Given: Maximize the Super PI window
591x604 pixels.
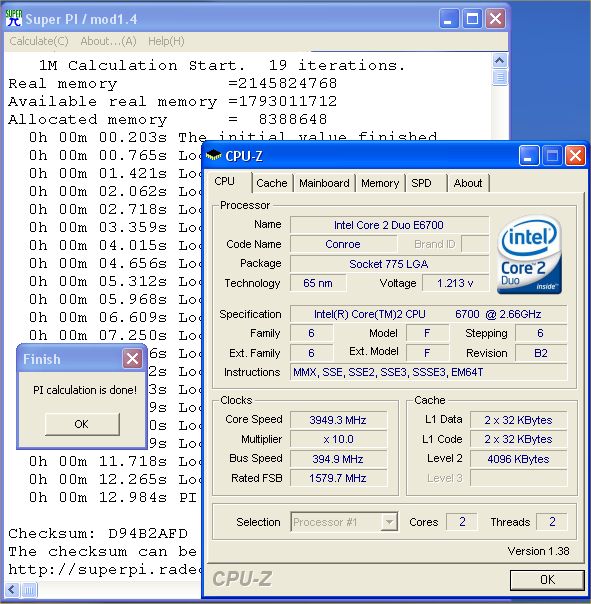Looking at the screenshot, I should point(472,18).
